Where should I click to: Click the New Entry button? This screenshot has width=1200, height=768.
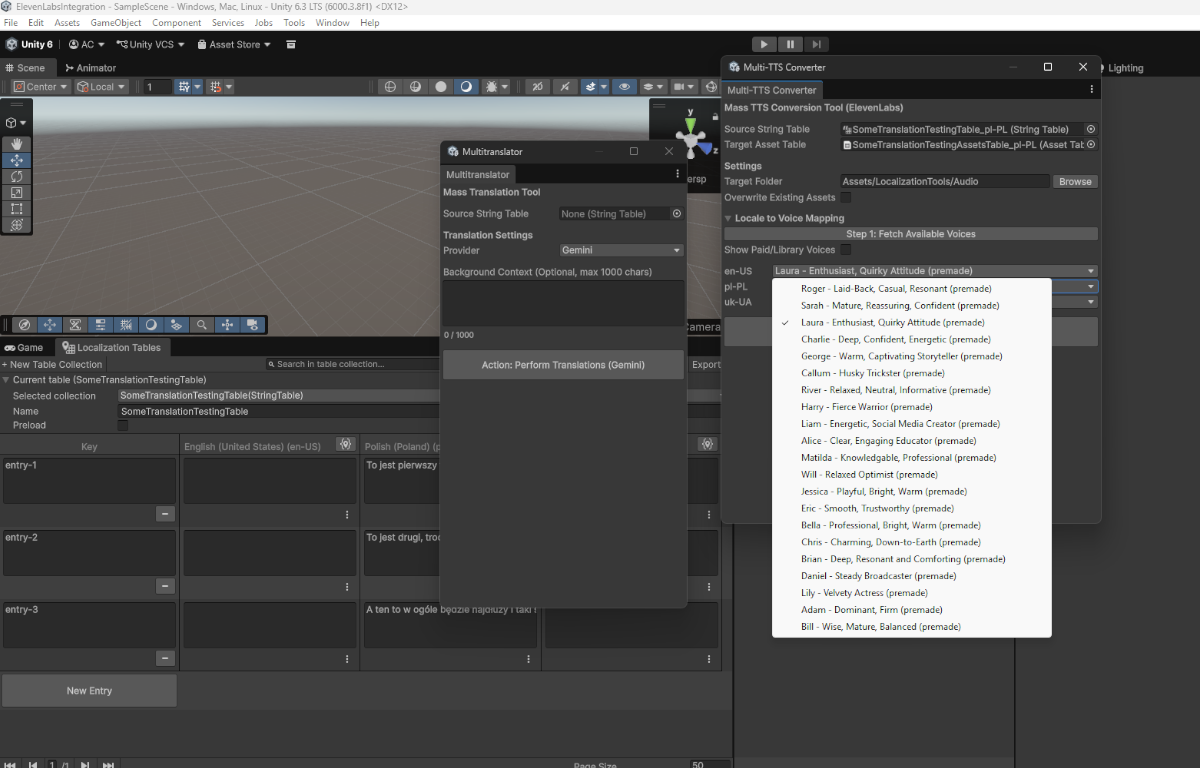click(x=89, y=691)
